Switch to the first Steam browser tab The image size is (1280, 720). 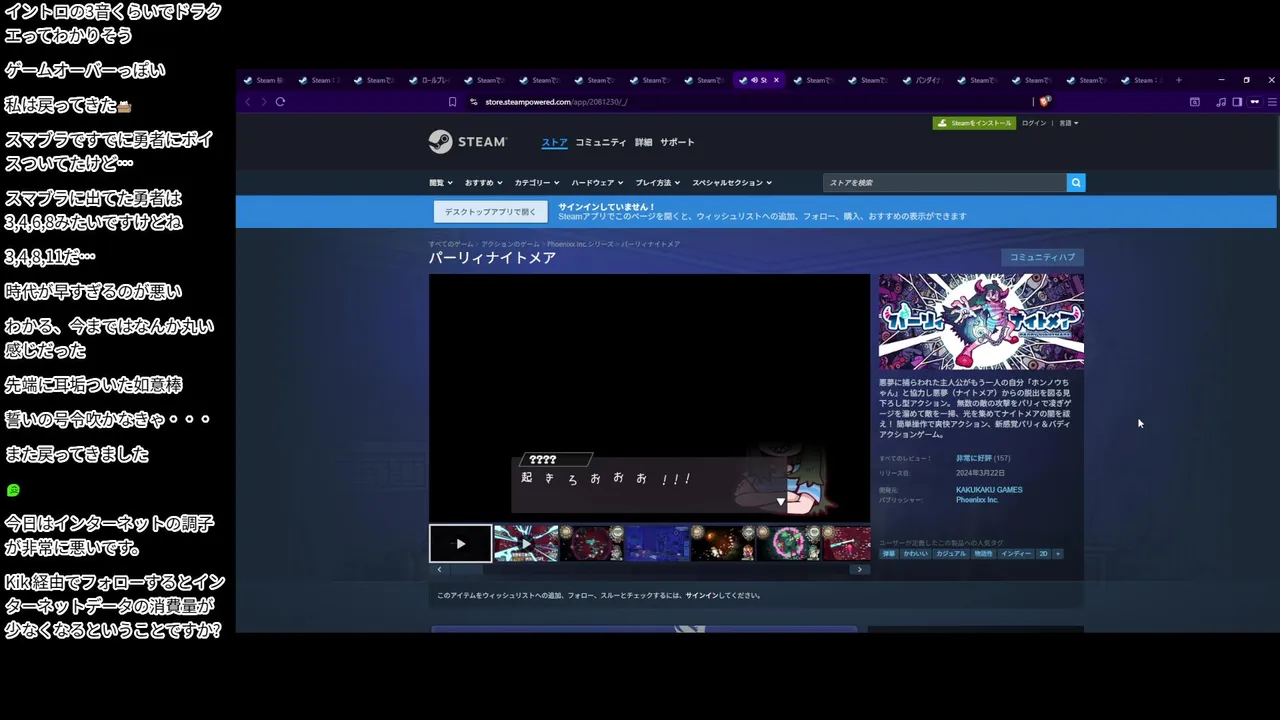(x=263, y=80)
